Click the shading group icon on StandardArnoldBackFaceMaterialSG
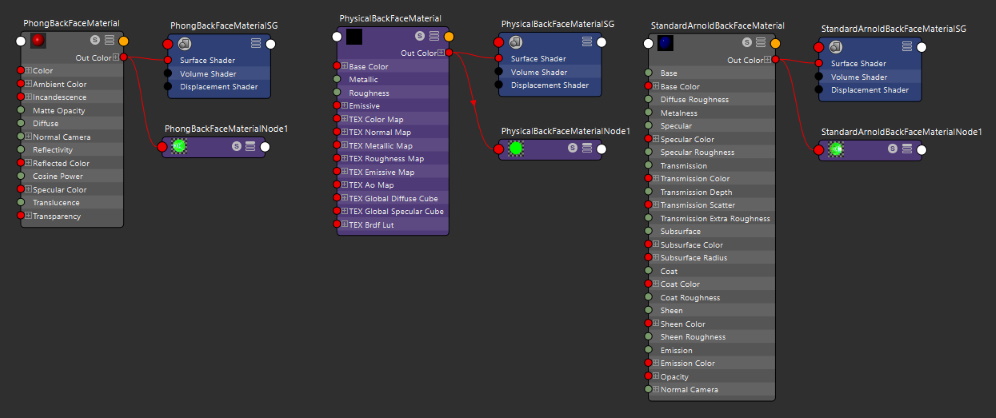996x418 pixels. [836, 47]
